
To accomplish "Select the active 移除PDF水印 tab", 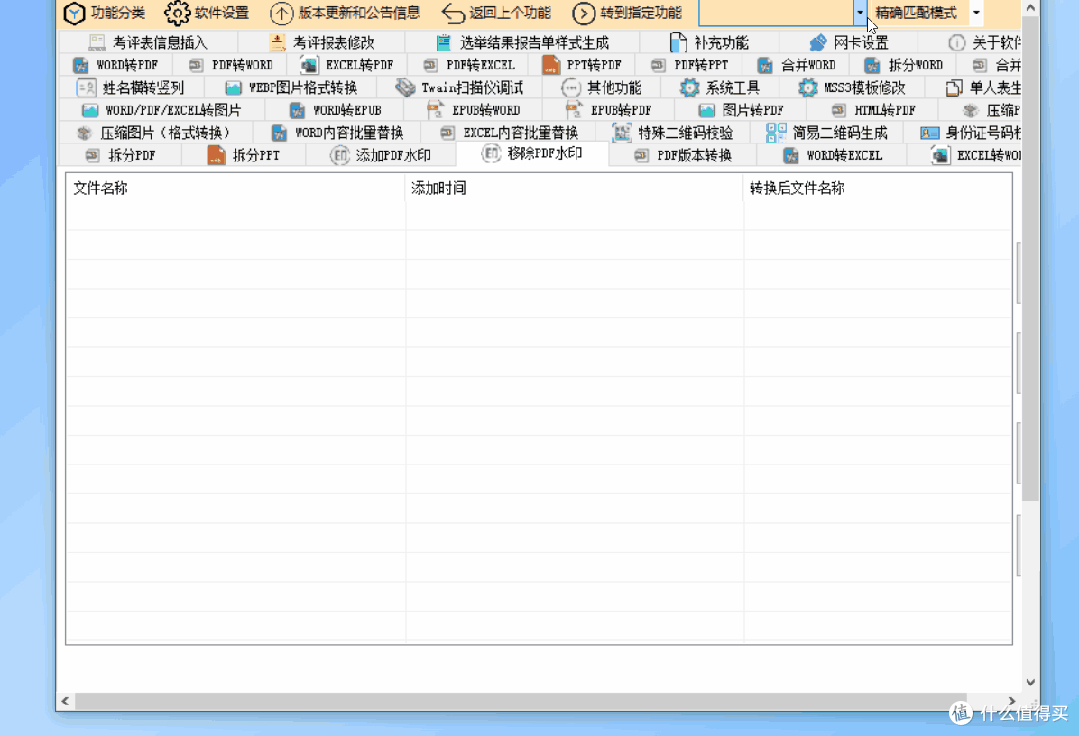I will click(x=532, y=153).
